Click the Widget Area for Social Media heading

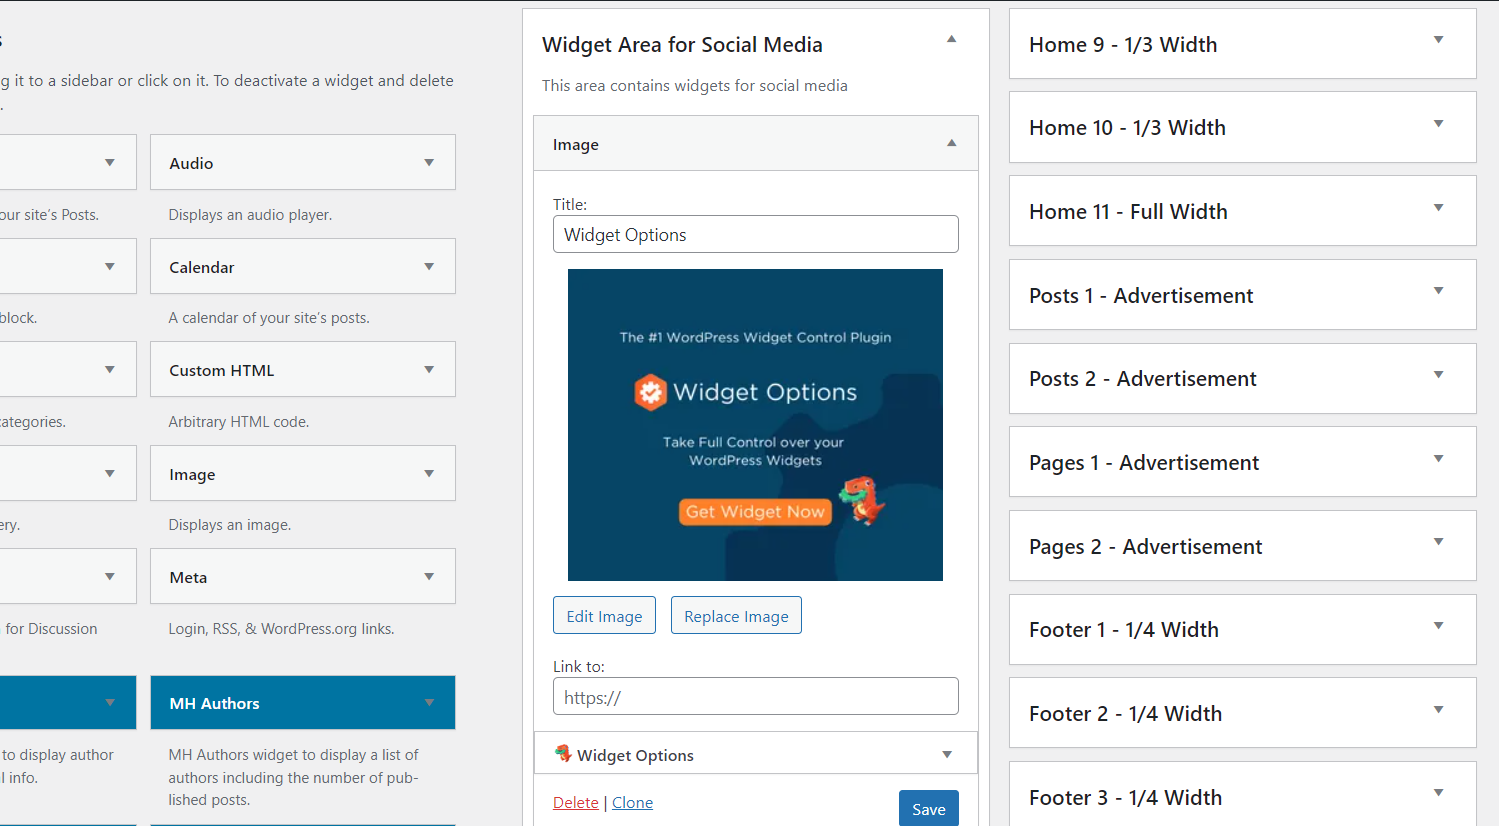click(x=682, y=45)
